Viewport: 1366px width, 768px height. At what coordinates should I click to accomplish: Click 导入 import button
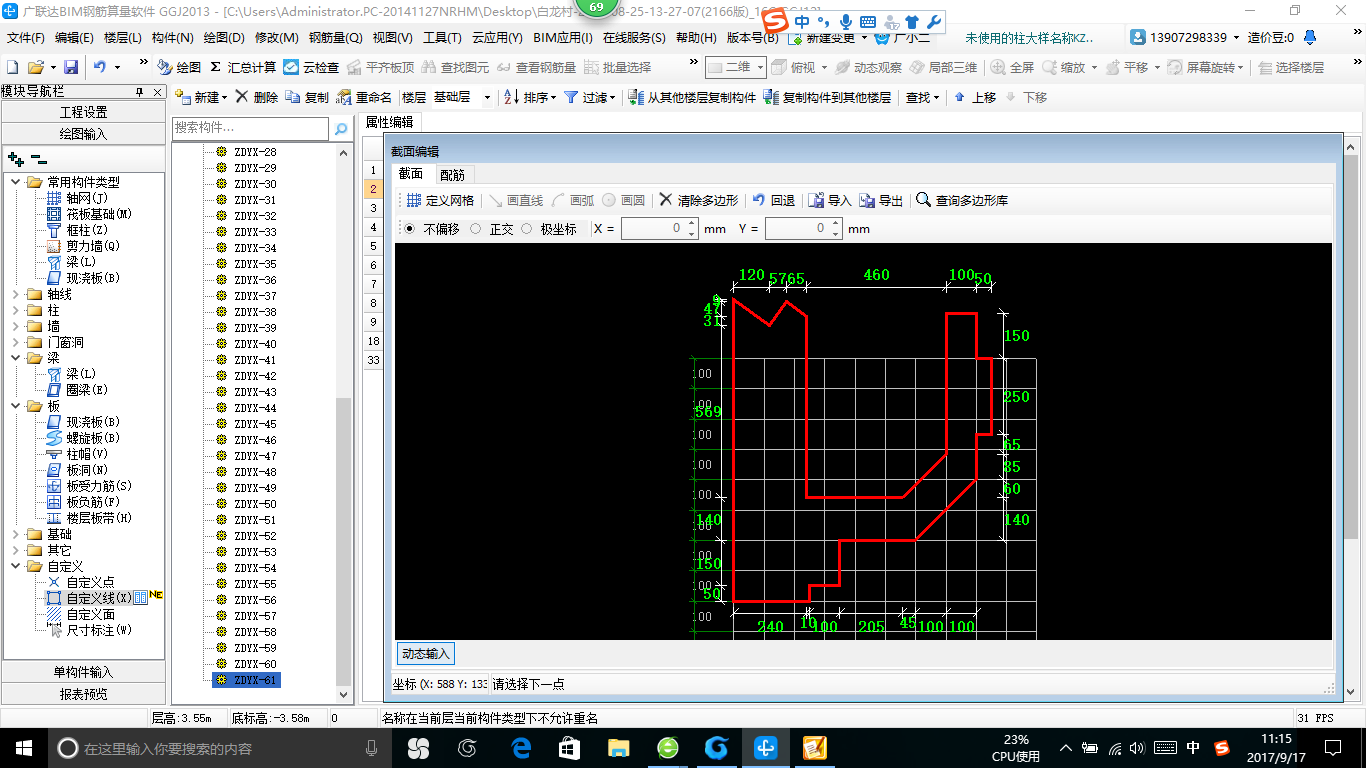tap(830, 200)
